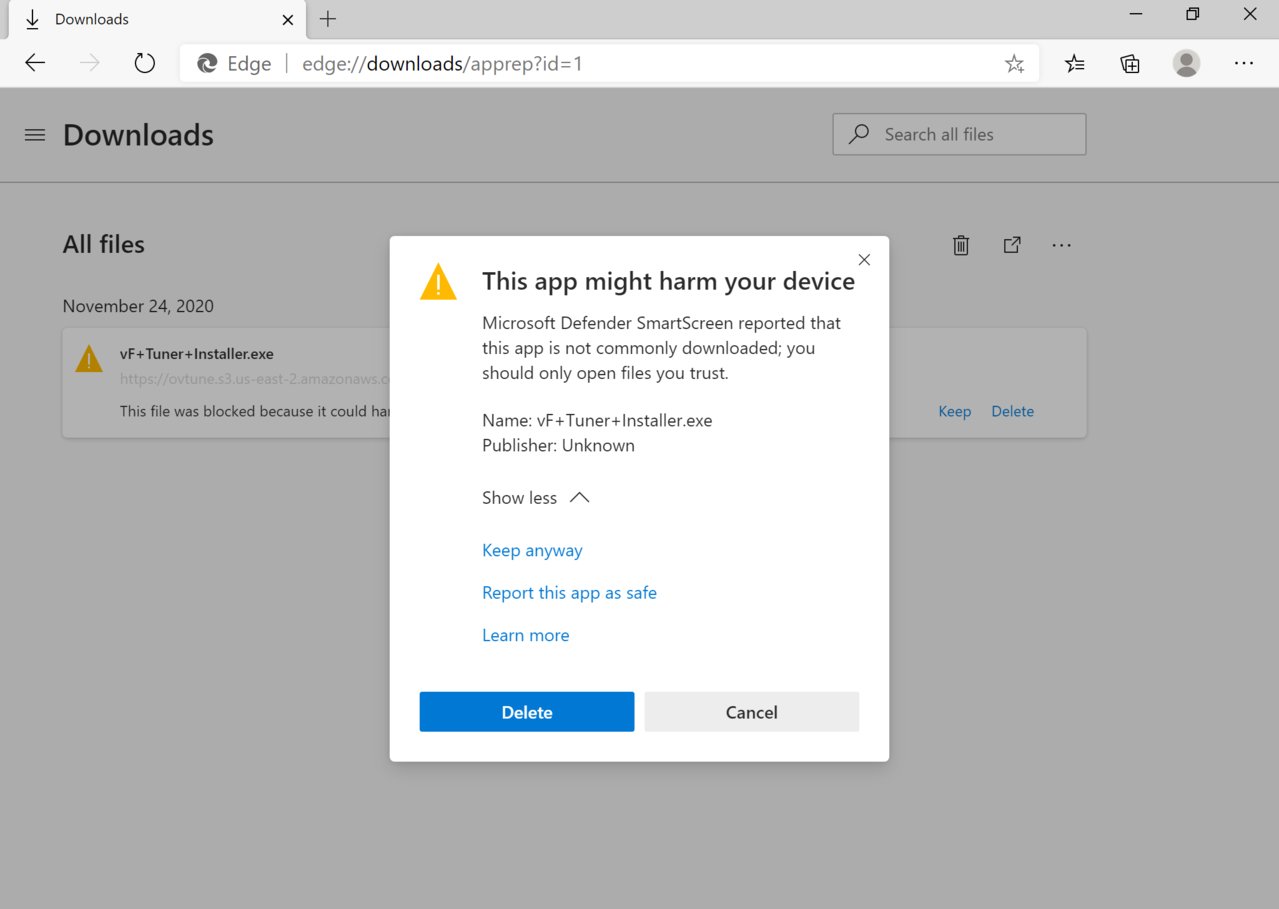The image size is (1279, 909).
Task: Select the Downloads browser tab
Action: tap(155, 19)
